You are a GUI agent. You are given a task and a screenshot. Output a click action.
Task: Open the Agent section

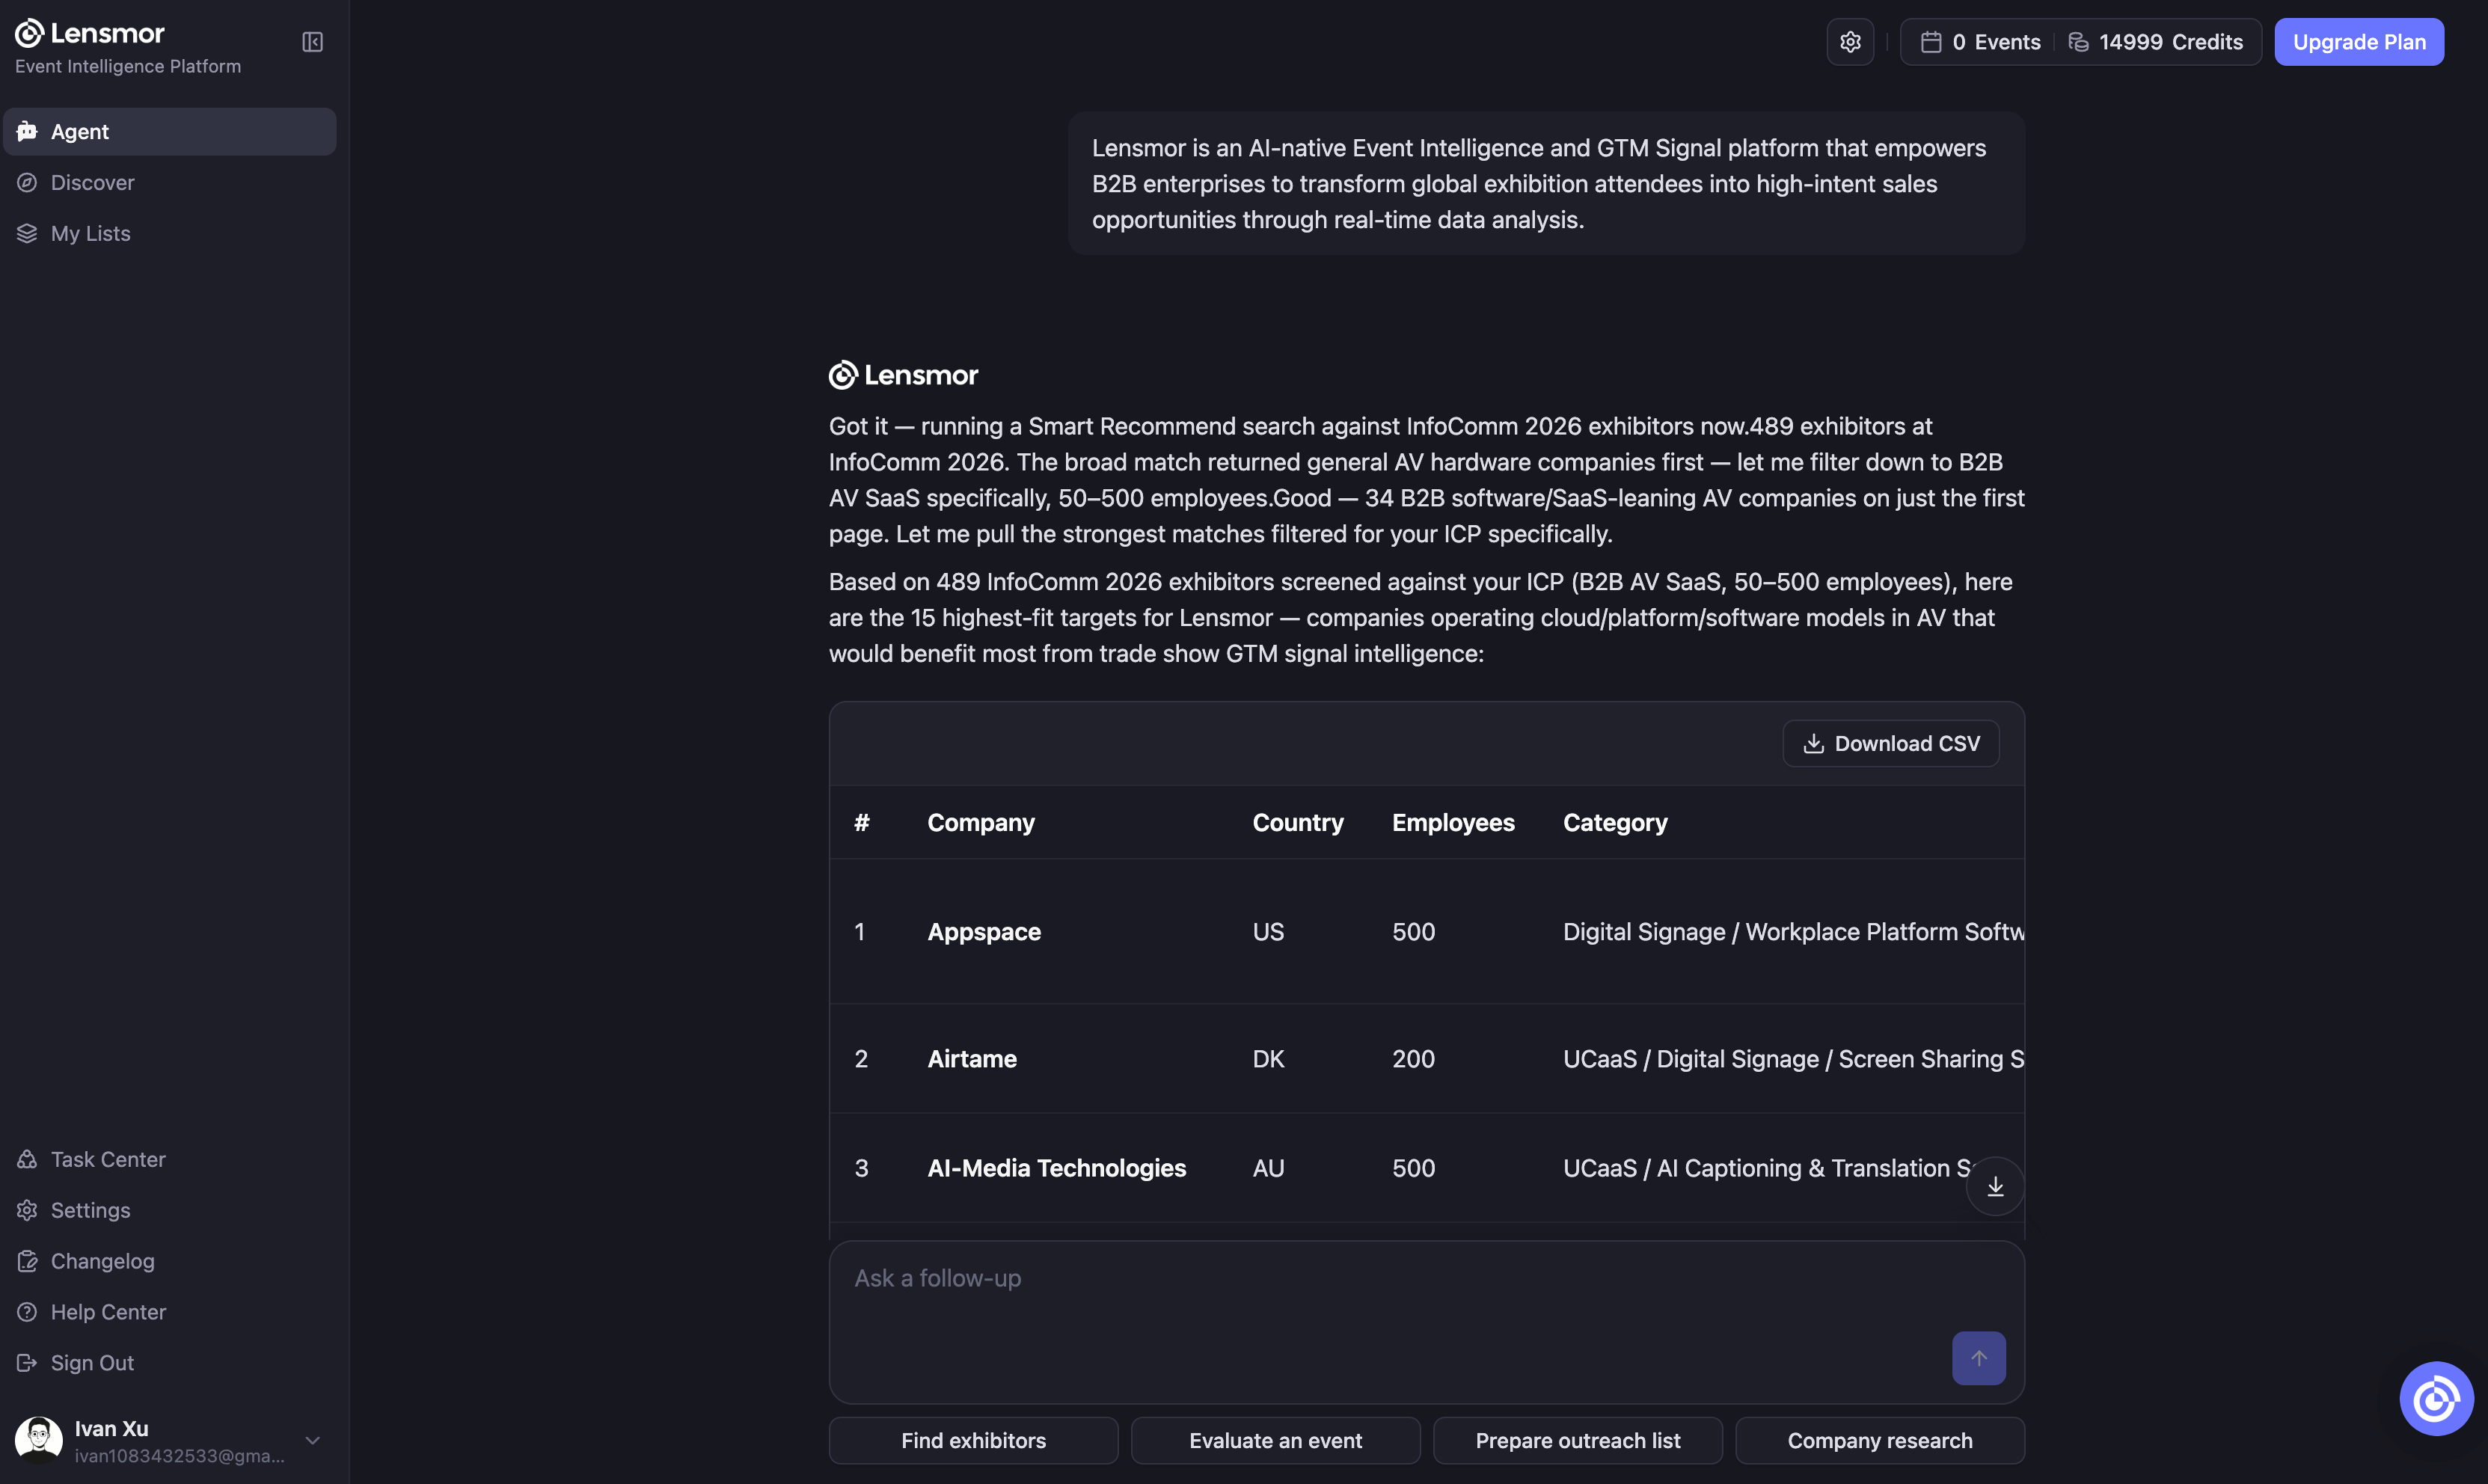170,131
